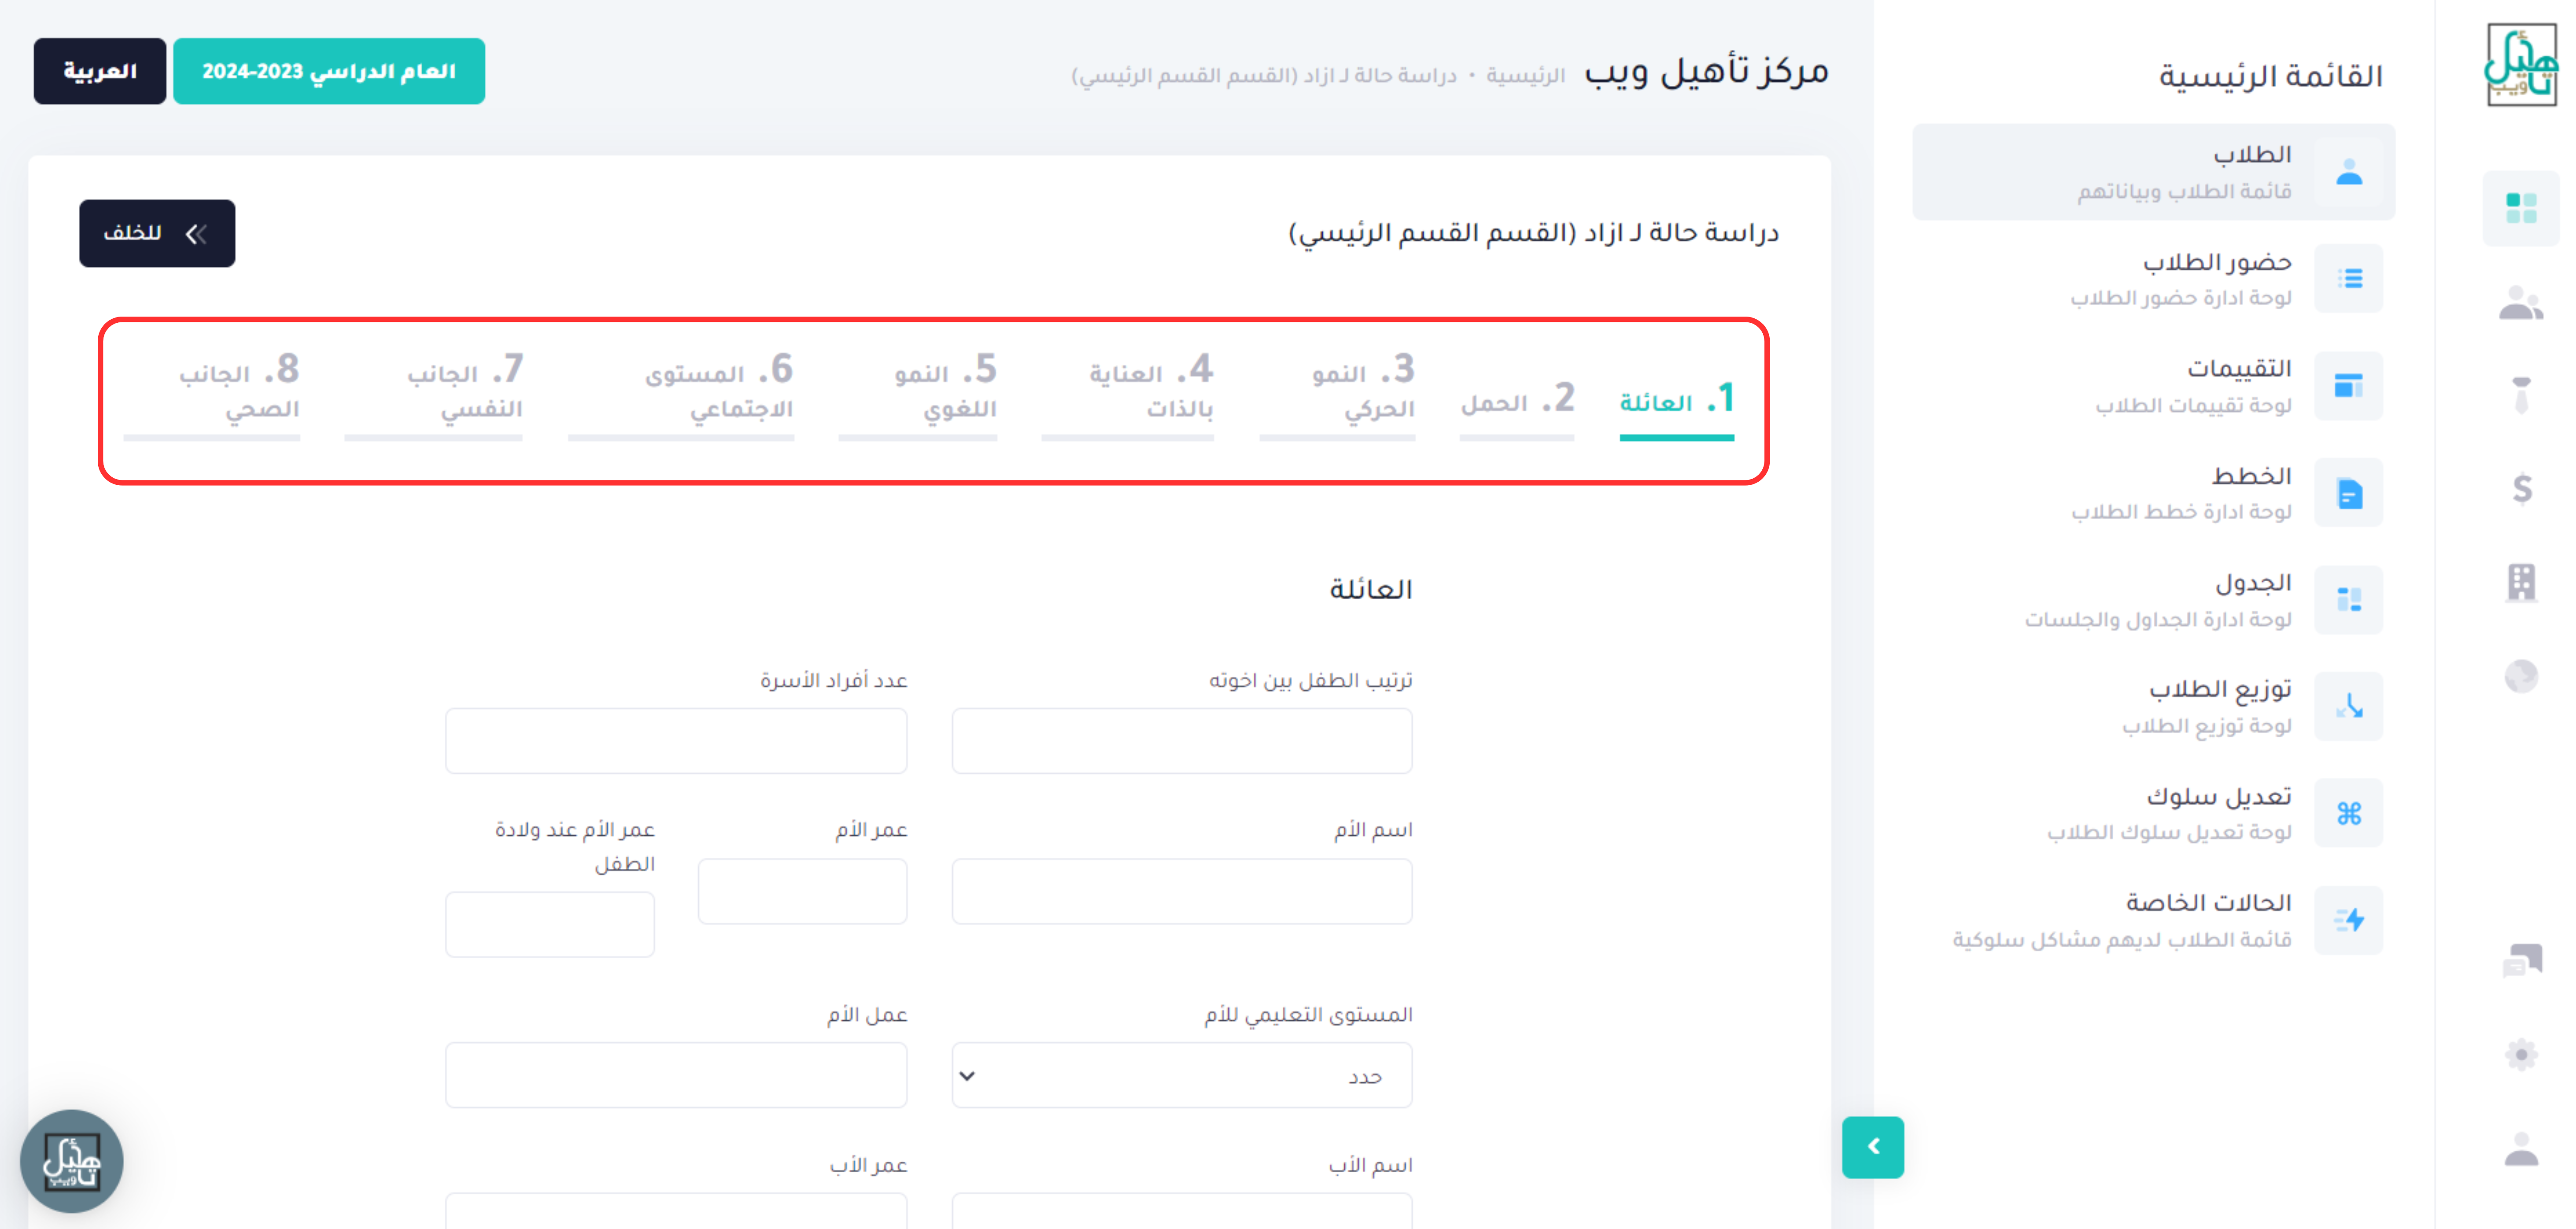Screen dimensions: 2576x1229
Task: Click the Arabic language button
Action: (x=99, y=71)
